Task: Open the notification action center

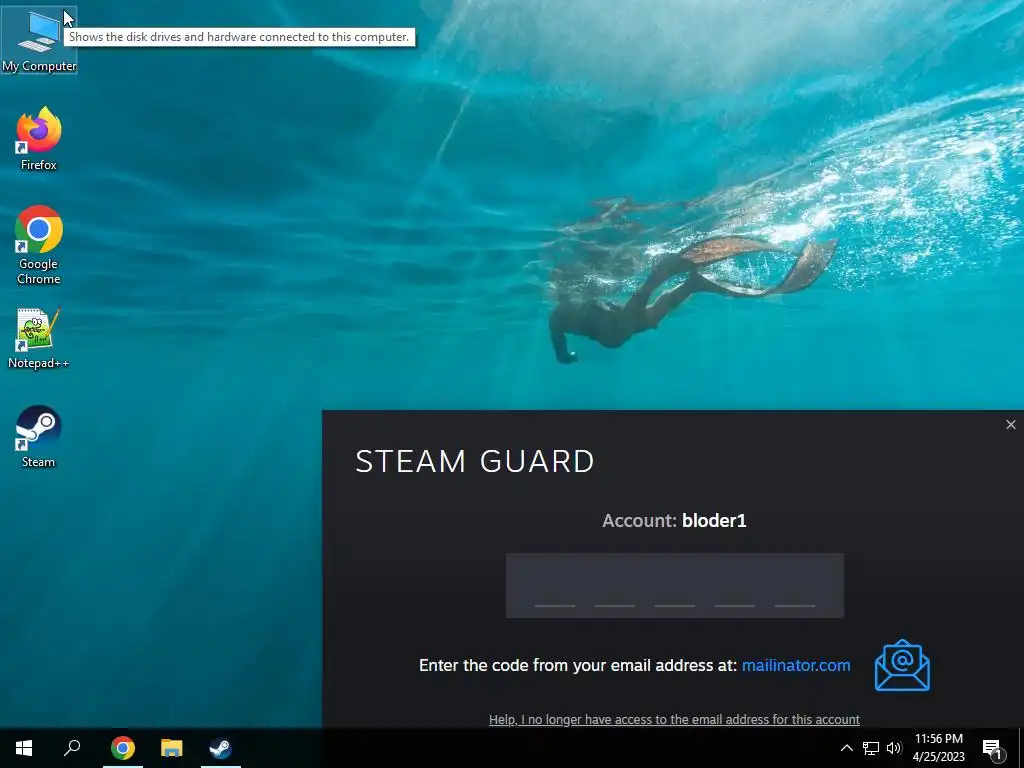Action: [x=993, y=748]
